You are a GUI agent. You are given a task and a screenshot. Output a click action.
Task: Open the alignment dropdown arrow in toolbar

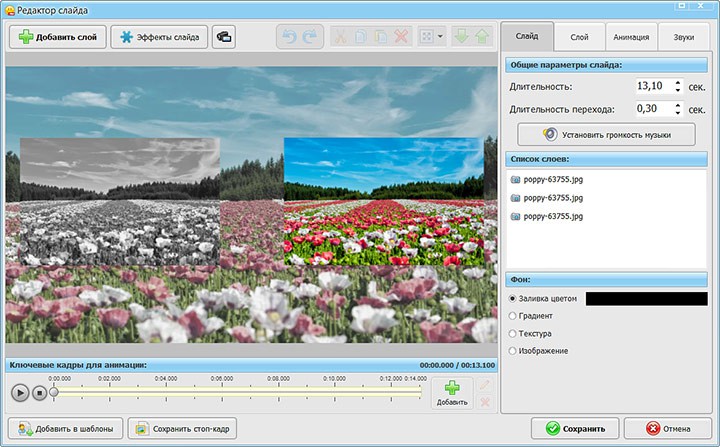(x=441, y=38)
